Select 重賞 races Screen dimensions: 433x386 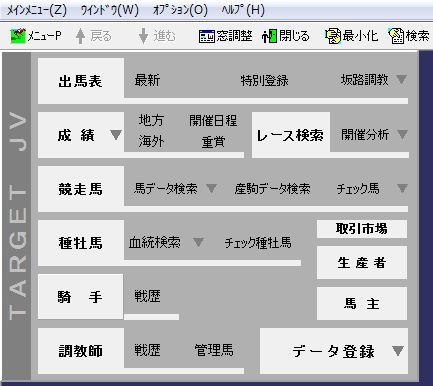[x=213, y=142]
